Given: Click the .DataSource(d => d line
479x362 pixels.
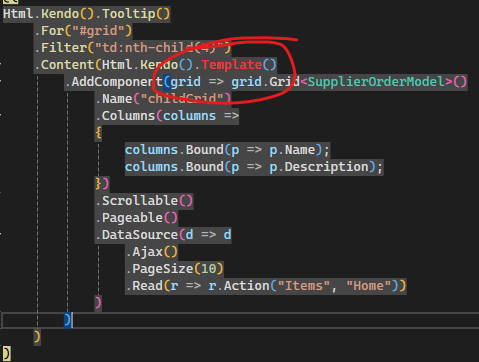Looking at the screenshot, I should pos(163,235).
